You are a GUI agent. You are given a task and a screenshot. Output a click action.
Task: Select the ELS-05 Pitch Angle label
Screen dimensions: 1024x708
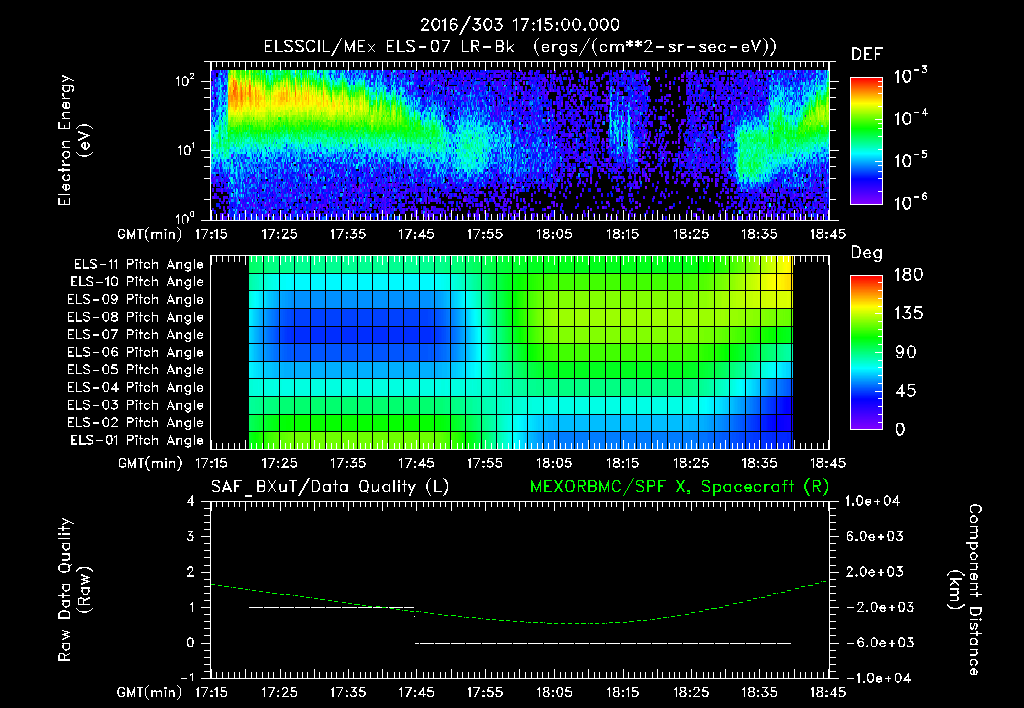pos(135,370)
